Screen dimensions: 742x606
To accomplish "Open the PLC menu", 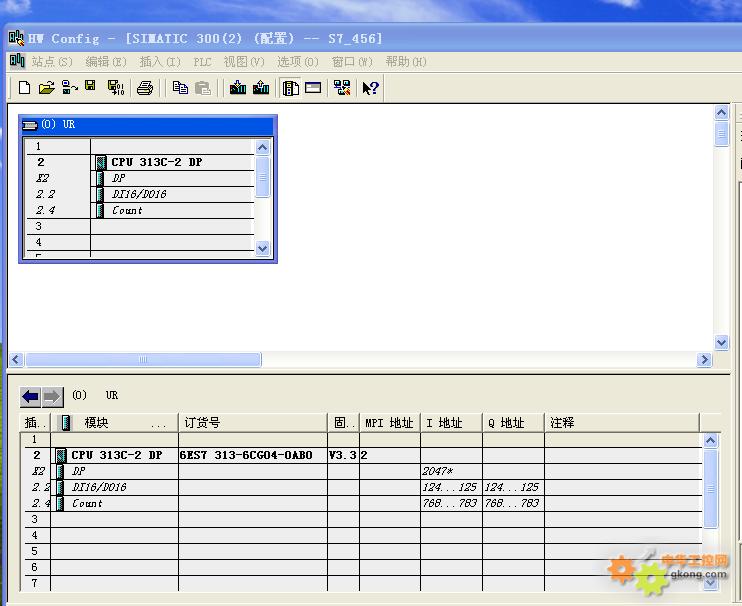I will click(202, 62).
